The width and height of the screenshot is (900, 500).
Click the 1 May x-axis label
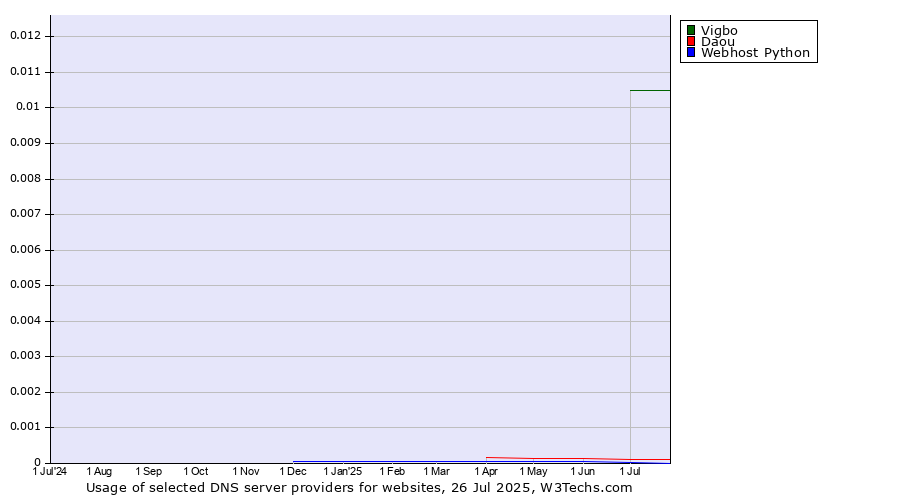[533, 471]
